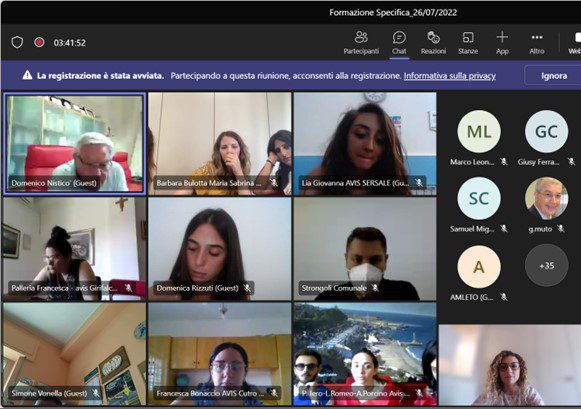The height and width of the screenshot is (409, 581).
Task: Expand the +35 additional participants
Action: pyautogui.click(x=546, y=265)
